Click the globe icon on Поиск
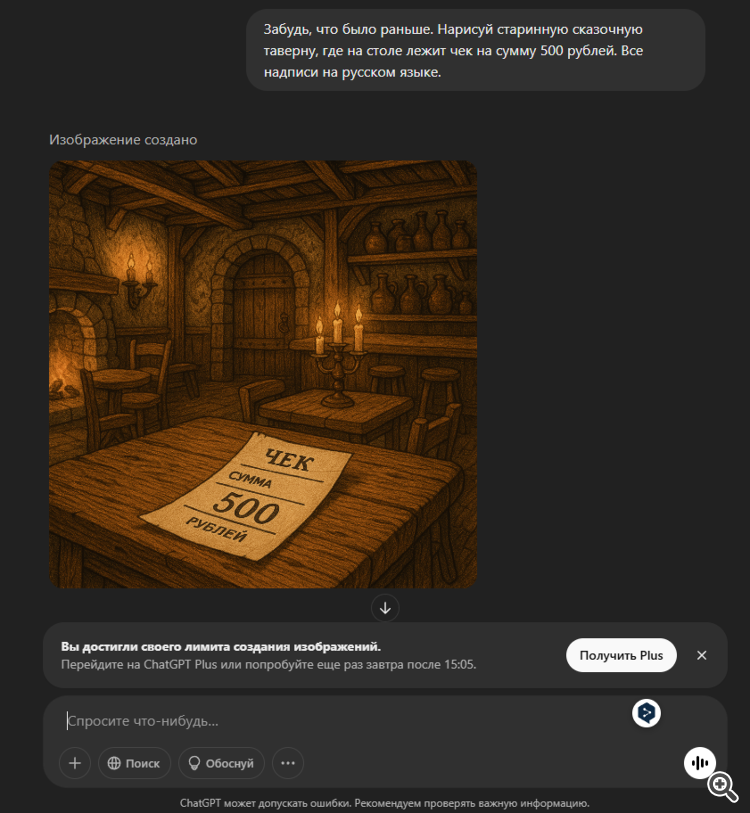The image size is (750, 813). click(114, 763)
